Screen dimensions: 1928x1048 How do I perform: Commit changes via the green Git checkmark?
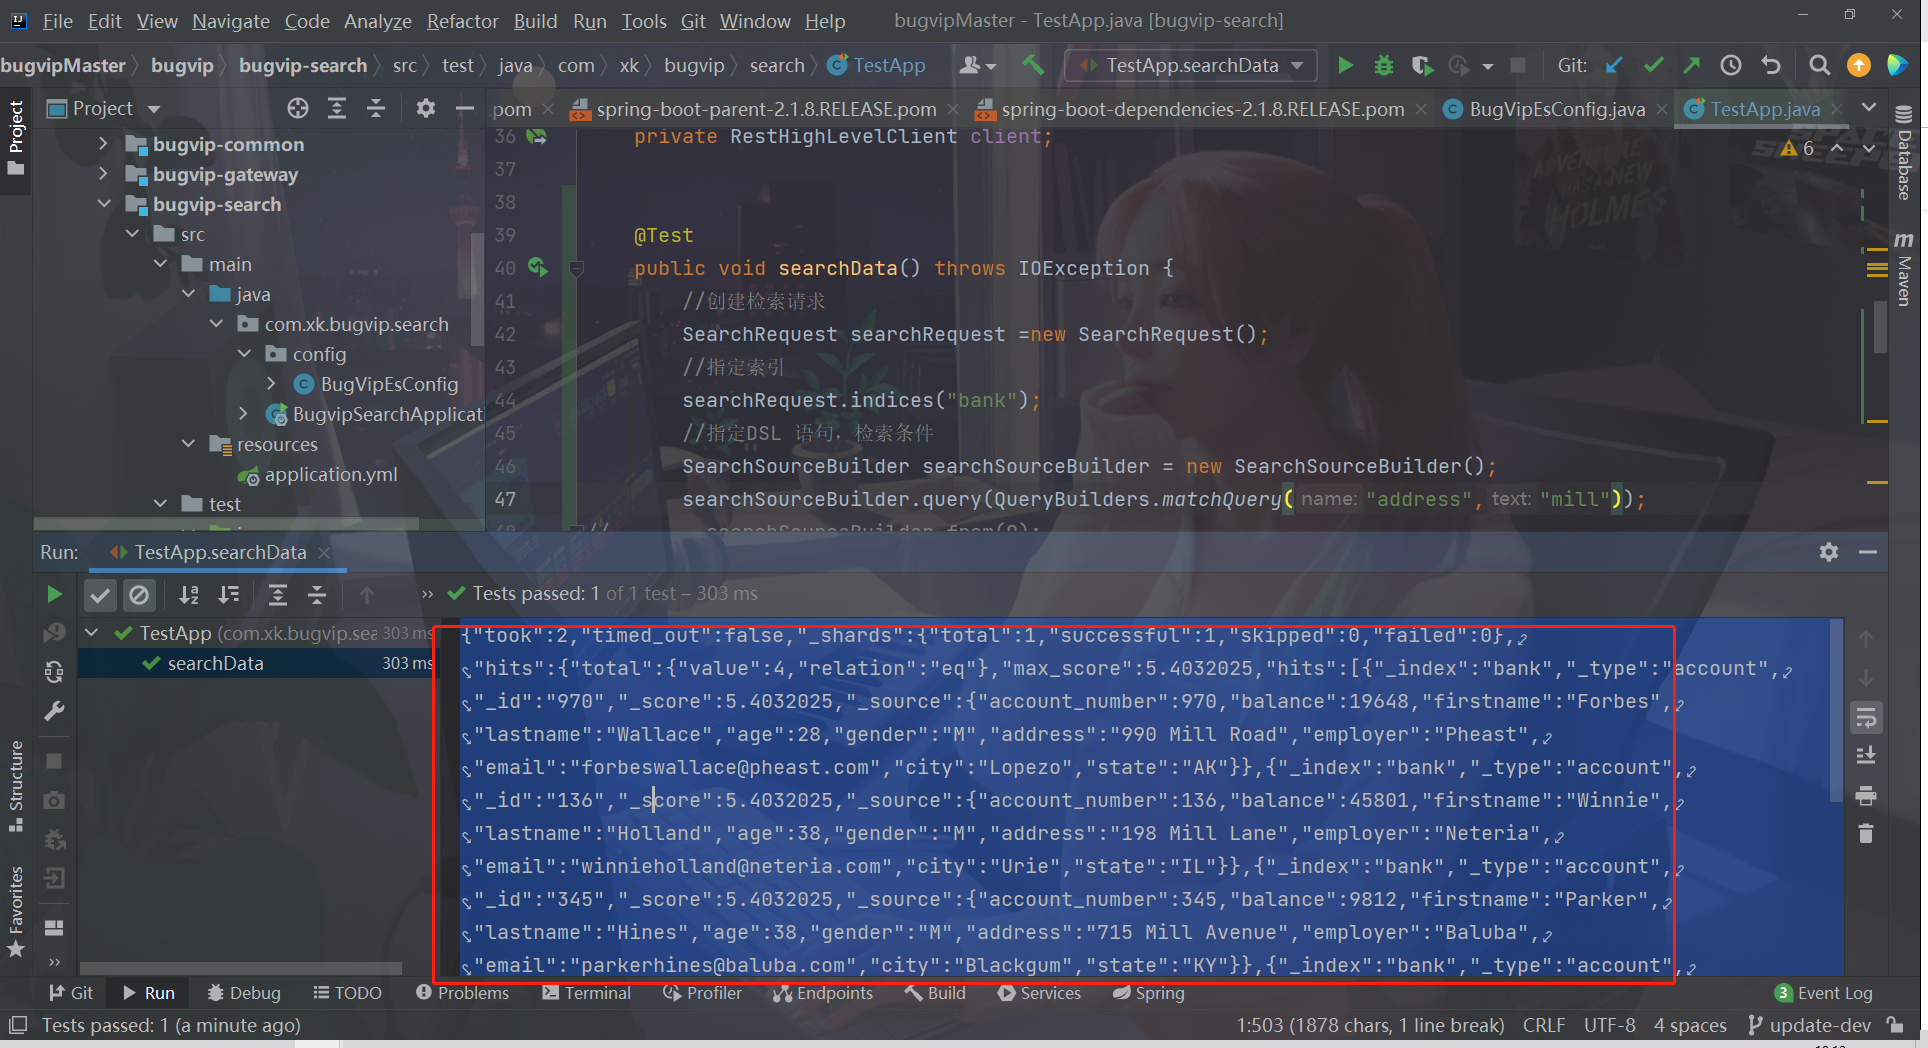pyautogui.click(x=1653, y=65)
